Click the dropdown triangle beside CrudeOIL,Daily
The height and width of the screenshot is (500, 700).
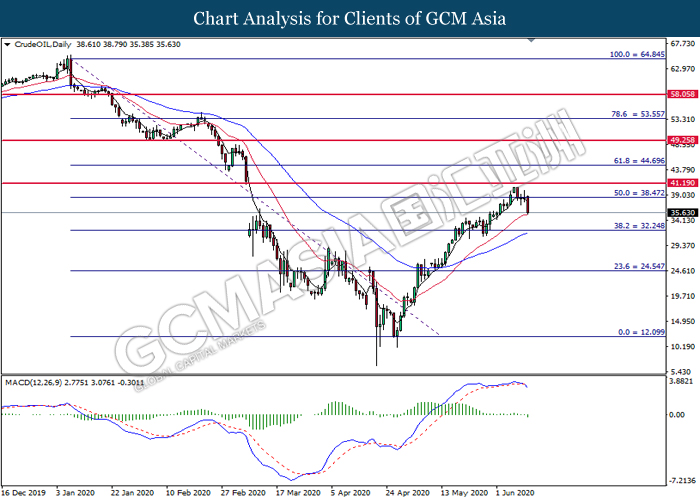click(x=7, y=45)
